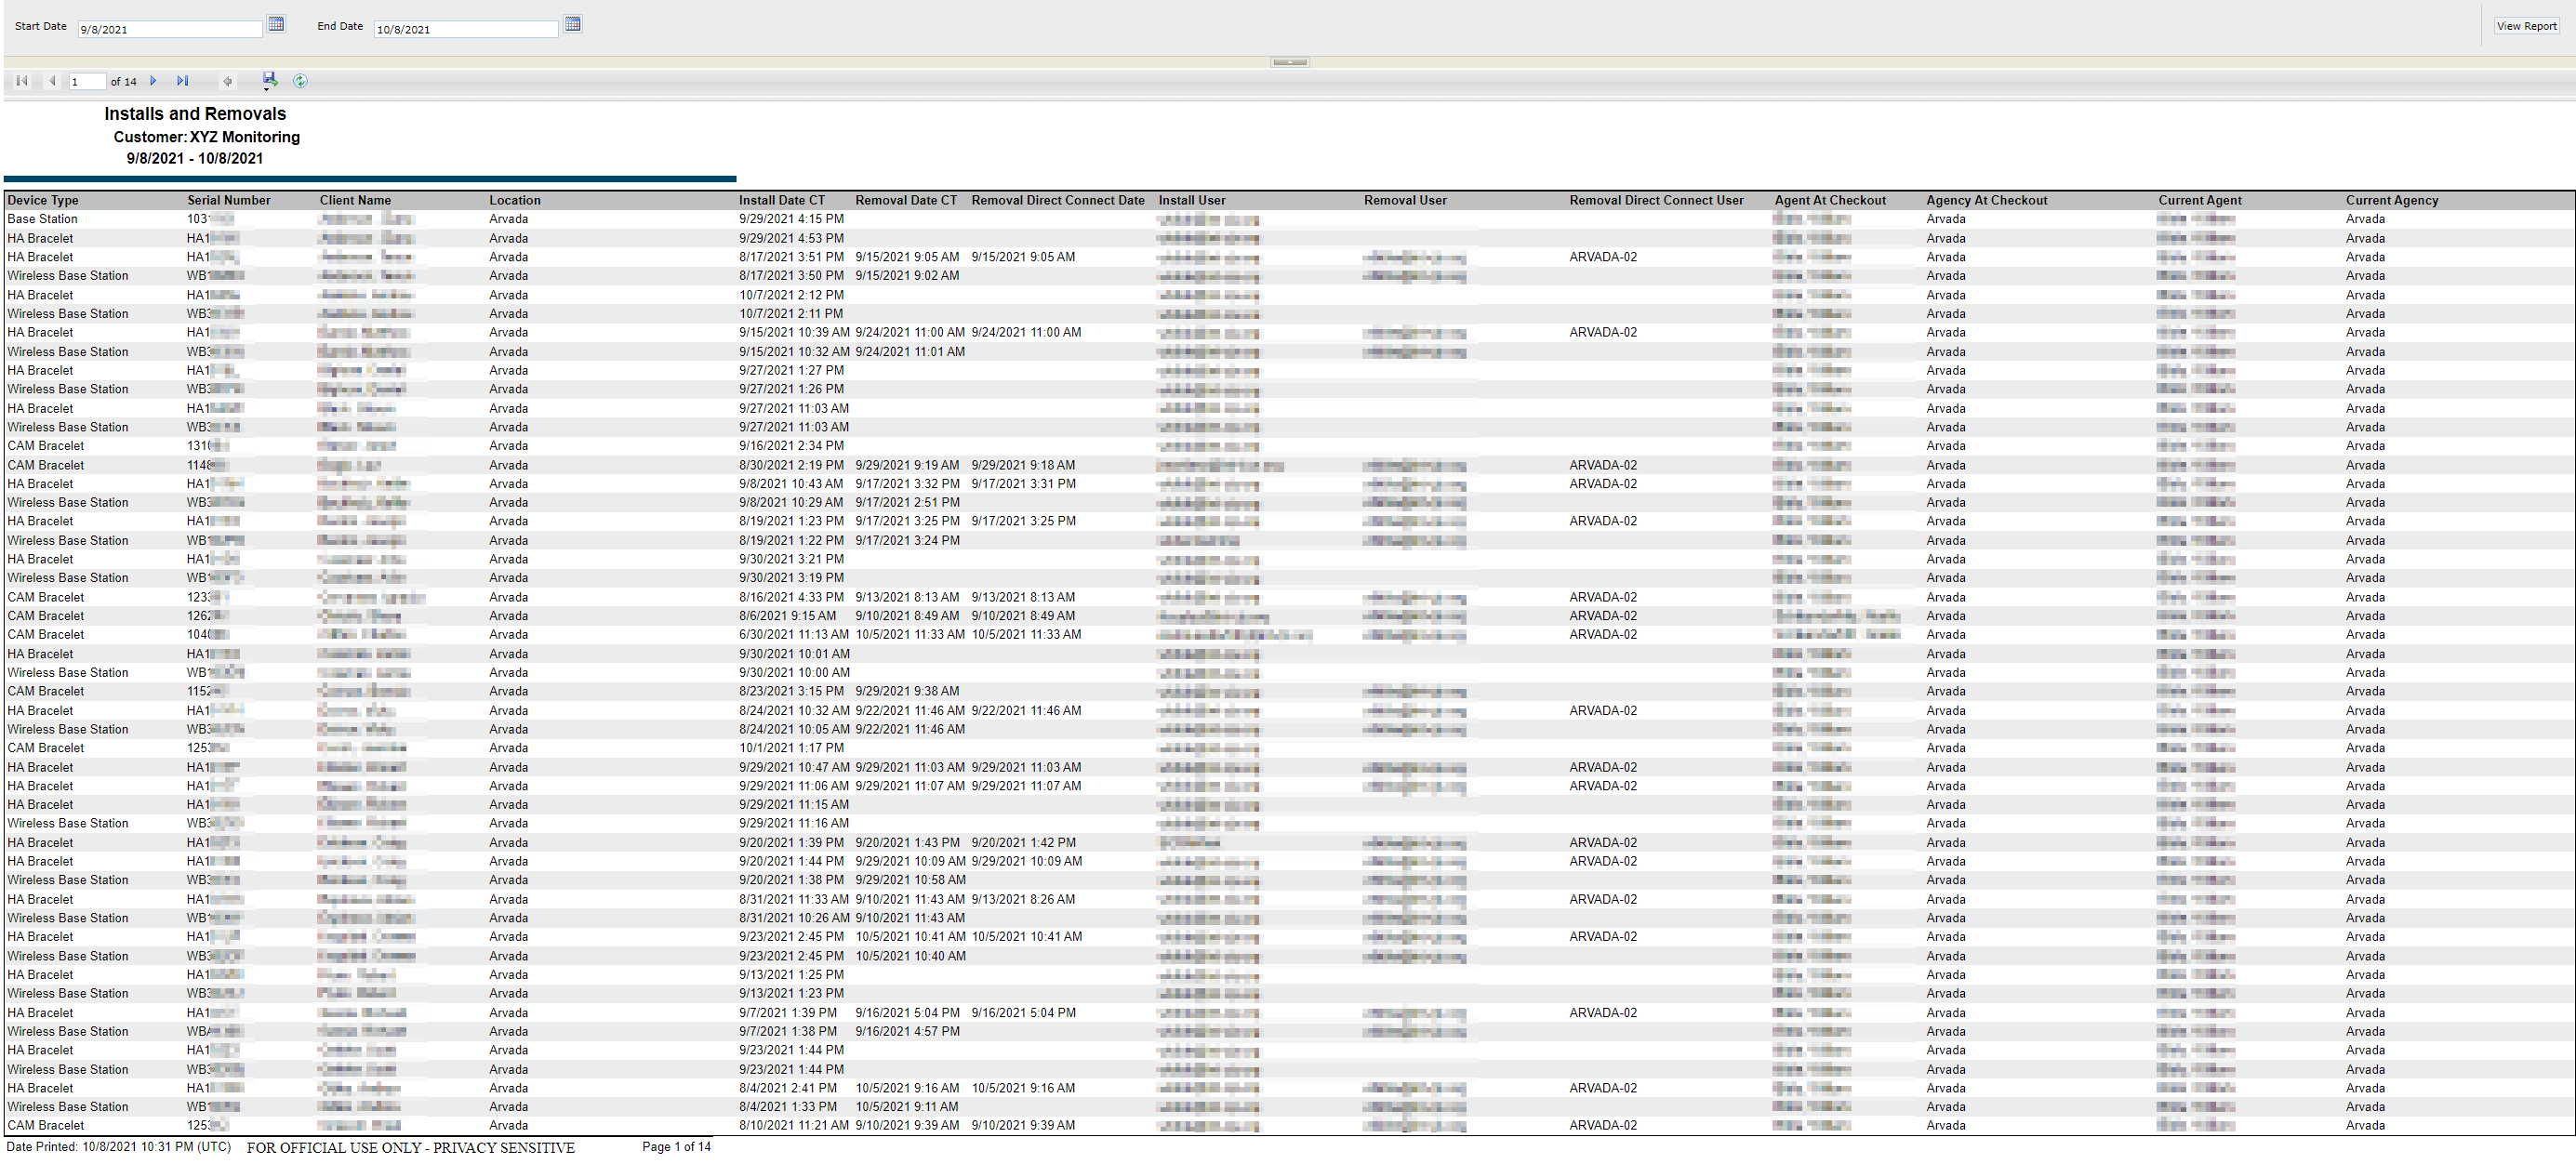Go to the previous report page
The width and height of the screenshot is (2576, 1164).
(52, 81)
